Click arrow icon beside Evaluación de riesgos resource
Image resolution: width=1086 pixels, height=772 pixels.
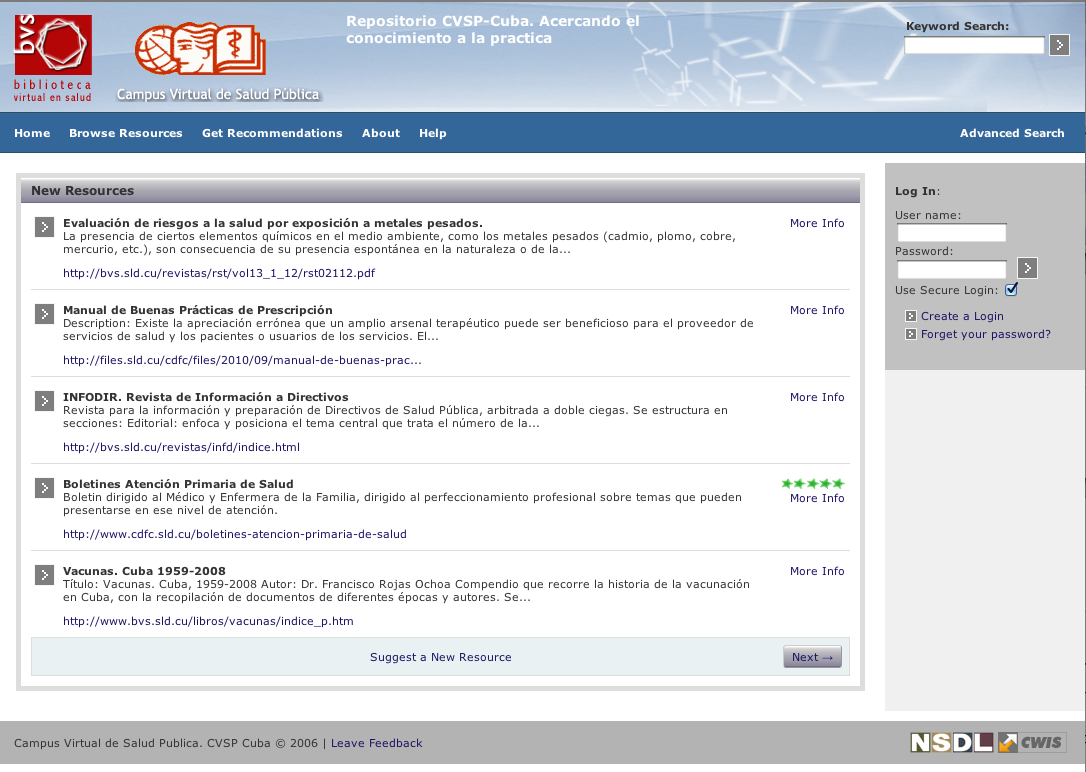click(x=44, y=227)
